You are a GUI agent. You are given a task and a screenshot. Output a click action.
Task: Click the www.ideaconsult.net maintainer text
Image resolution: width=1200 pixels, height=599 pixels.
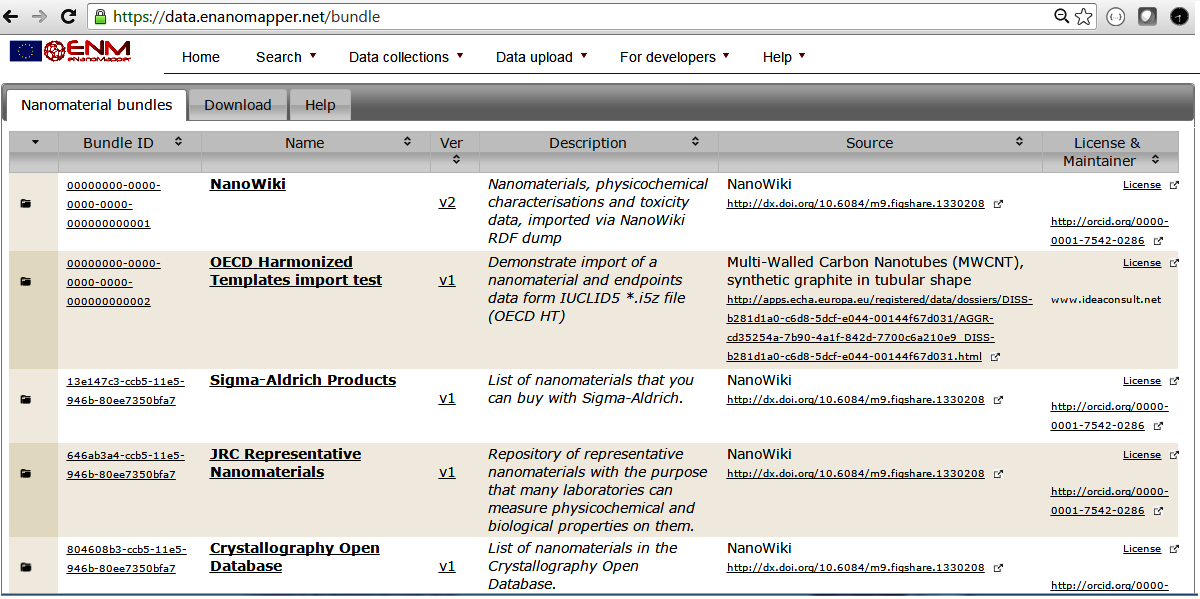1106,299
